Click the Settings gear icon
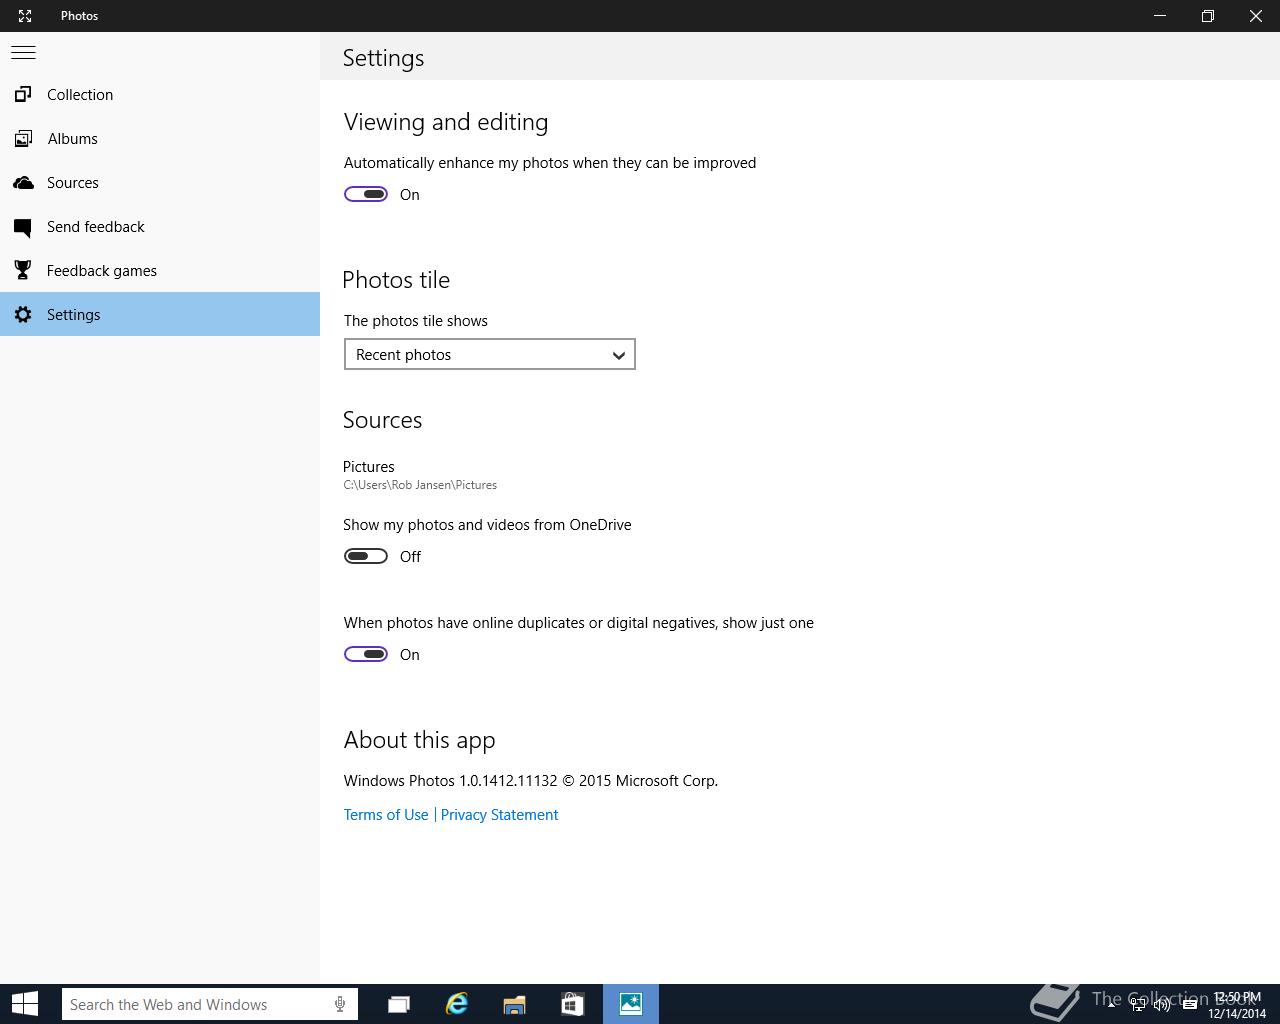The image size is (1280, 1024). [23, 315]
